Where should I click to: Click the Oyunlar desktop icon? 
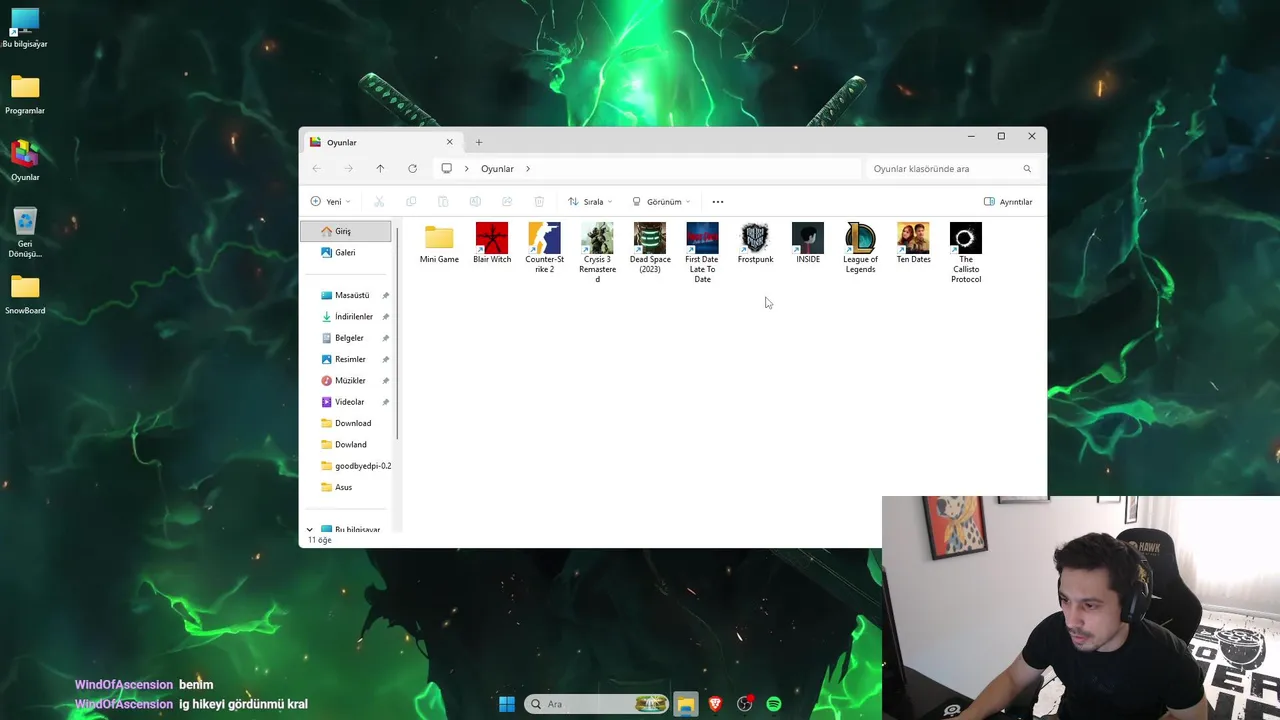click(x=25, y=161)
